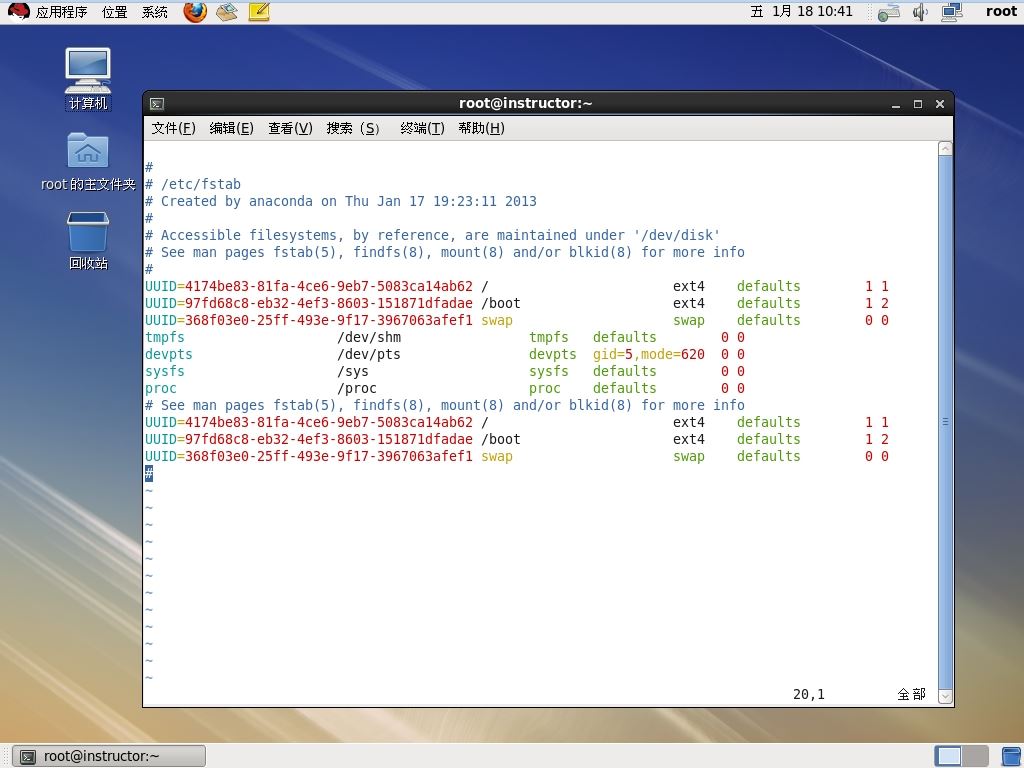The image size is (1024, 768).
Task: Open the 应用程序 (Applications) menu
Action: (x=61, y=12)
